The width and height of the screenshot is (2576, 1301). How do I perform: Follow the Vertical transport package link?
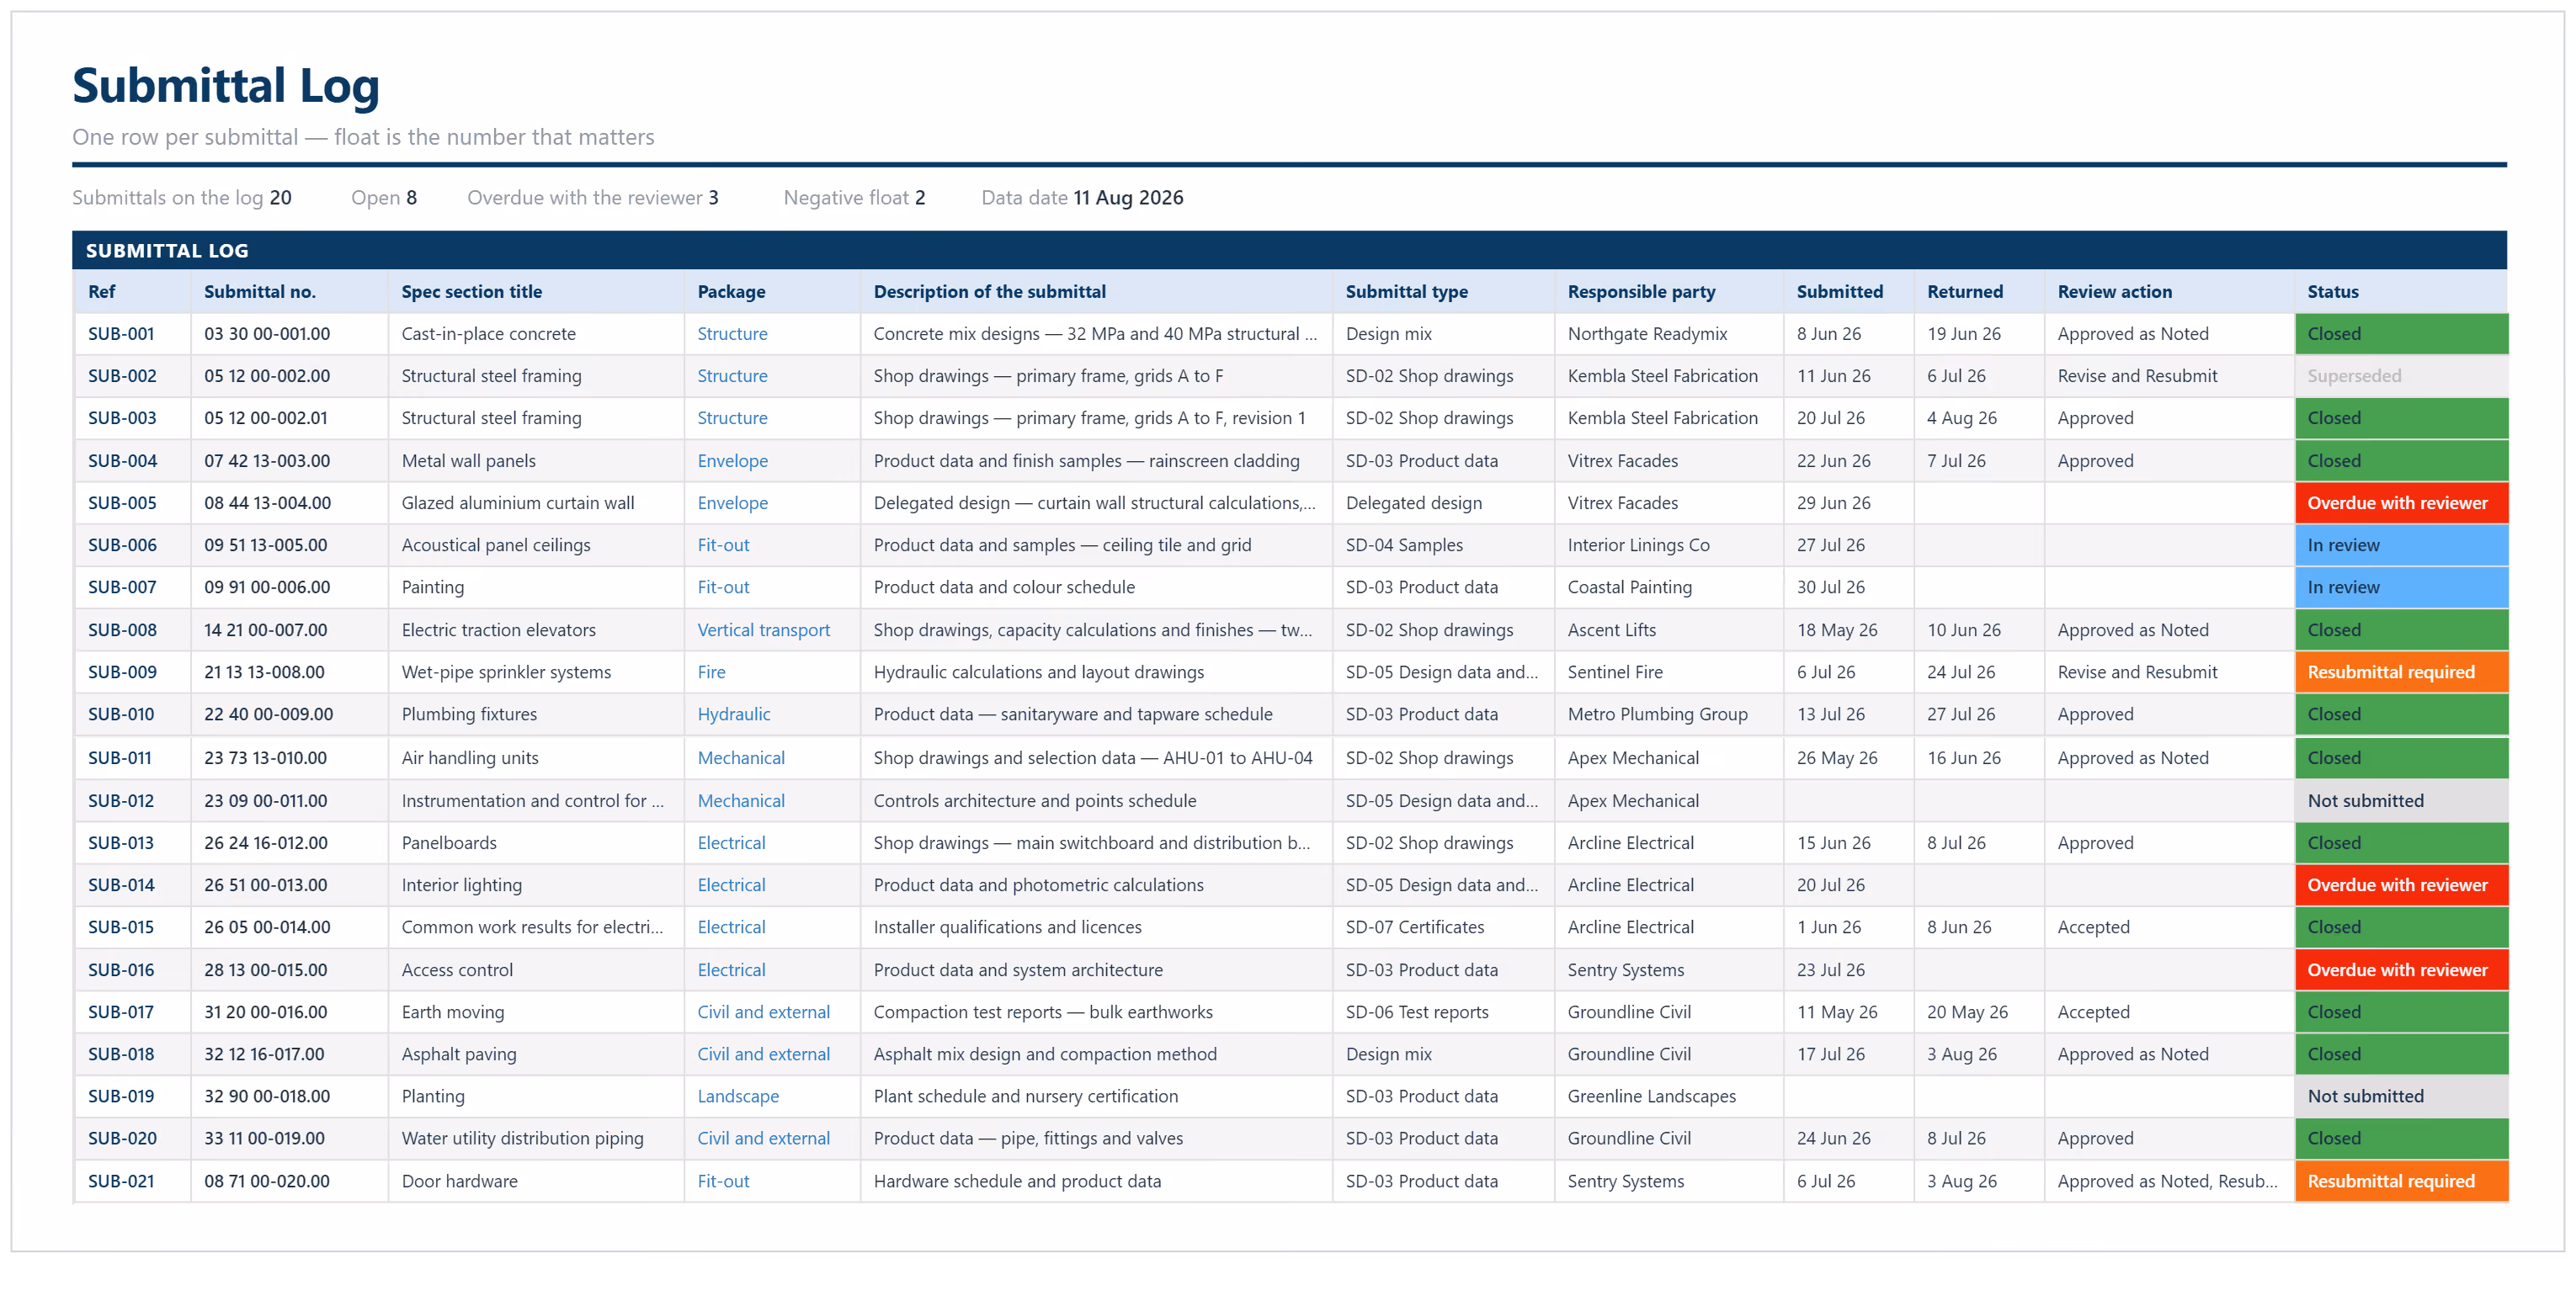pos(763,630)
